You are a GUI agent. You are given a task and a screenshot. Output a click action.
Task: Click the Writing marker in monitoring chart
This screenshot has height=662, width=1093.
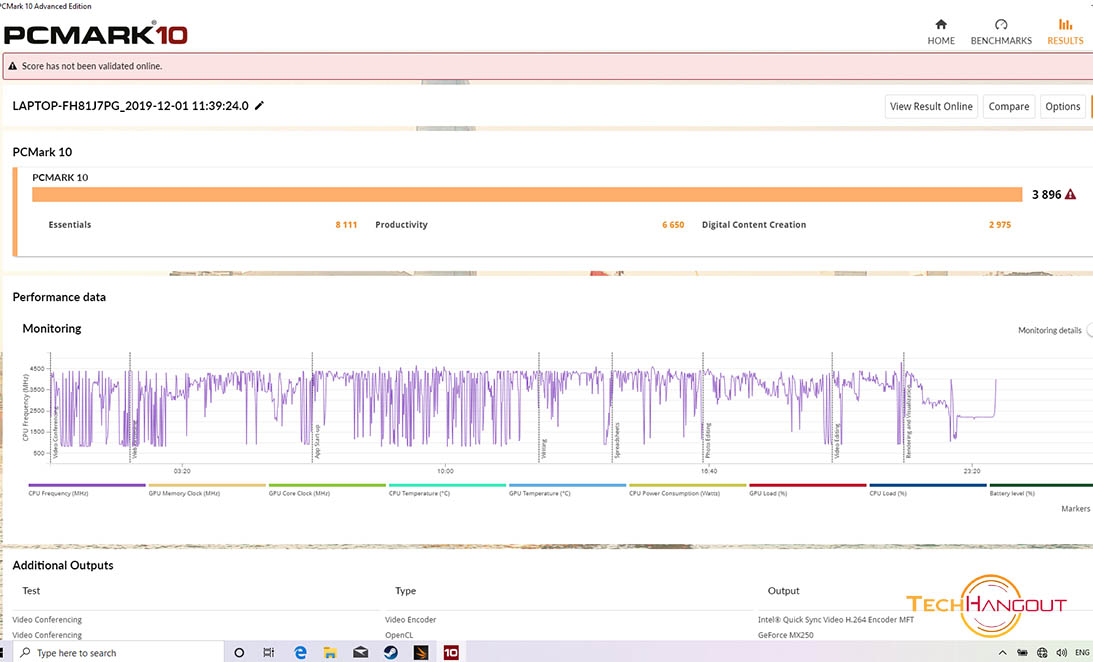tap(544, 448)
